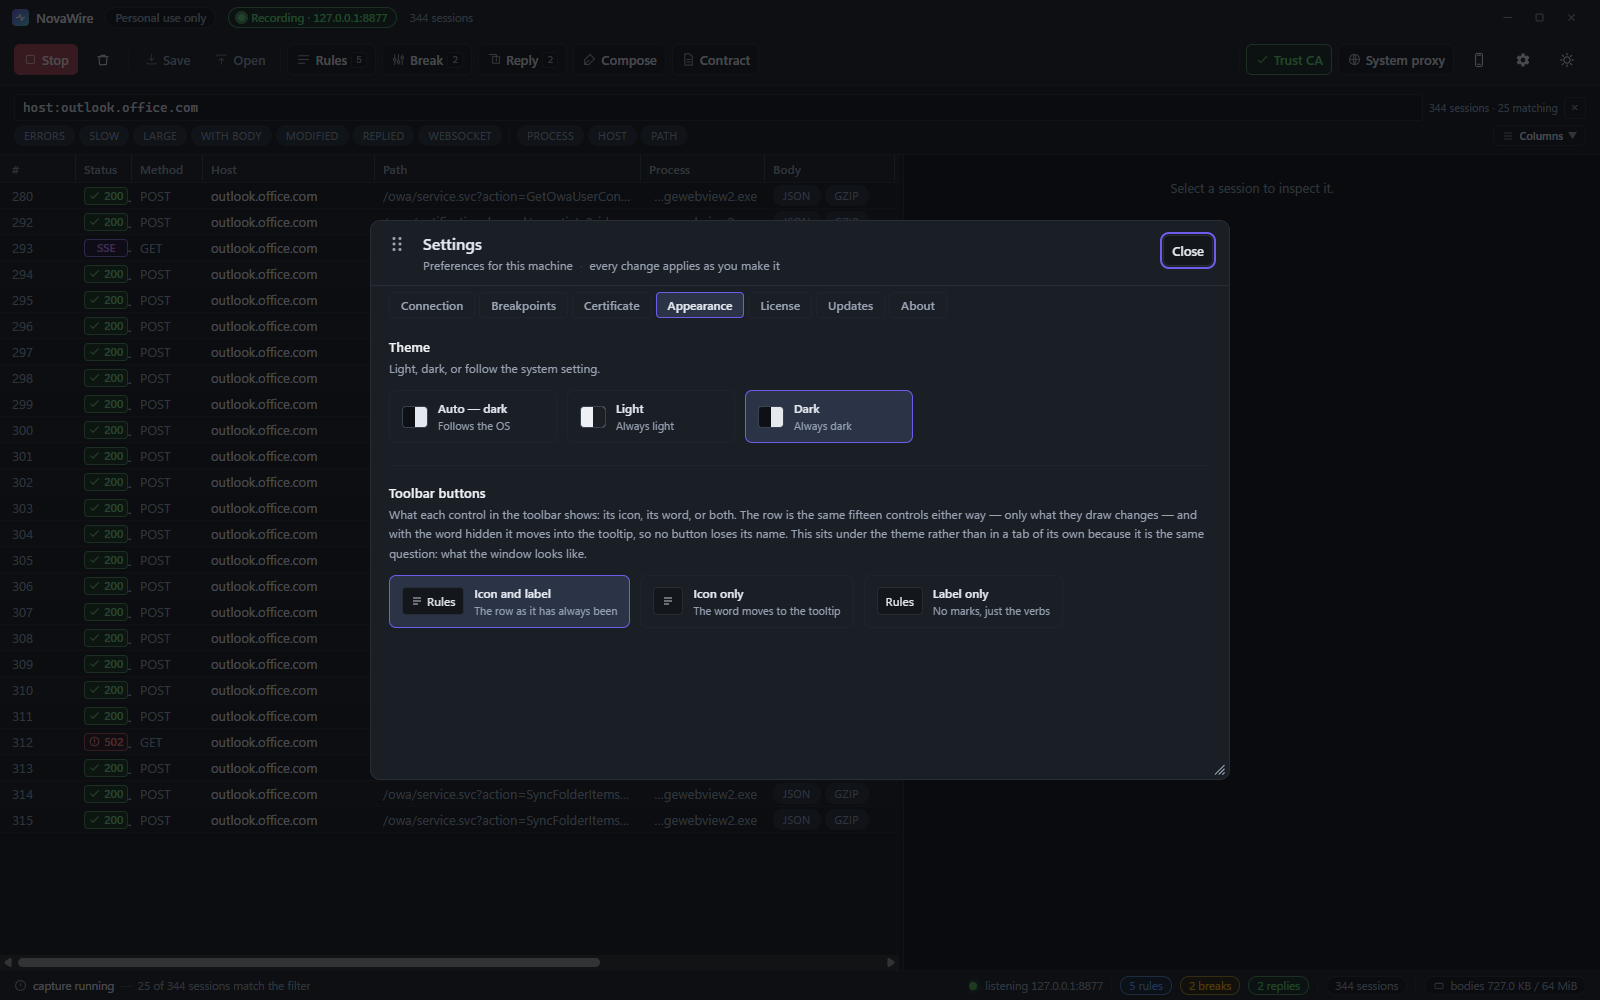Close the Settings dialog
1600x1000 pixels.
[1187, 251]
